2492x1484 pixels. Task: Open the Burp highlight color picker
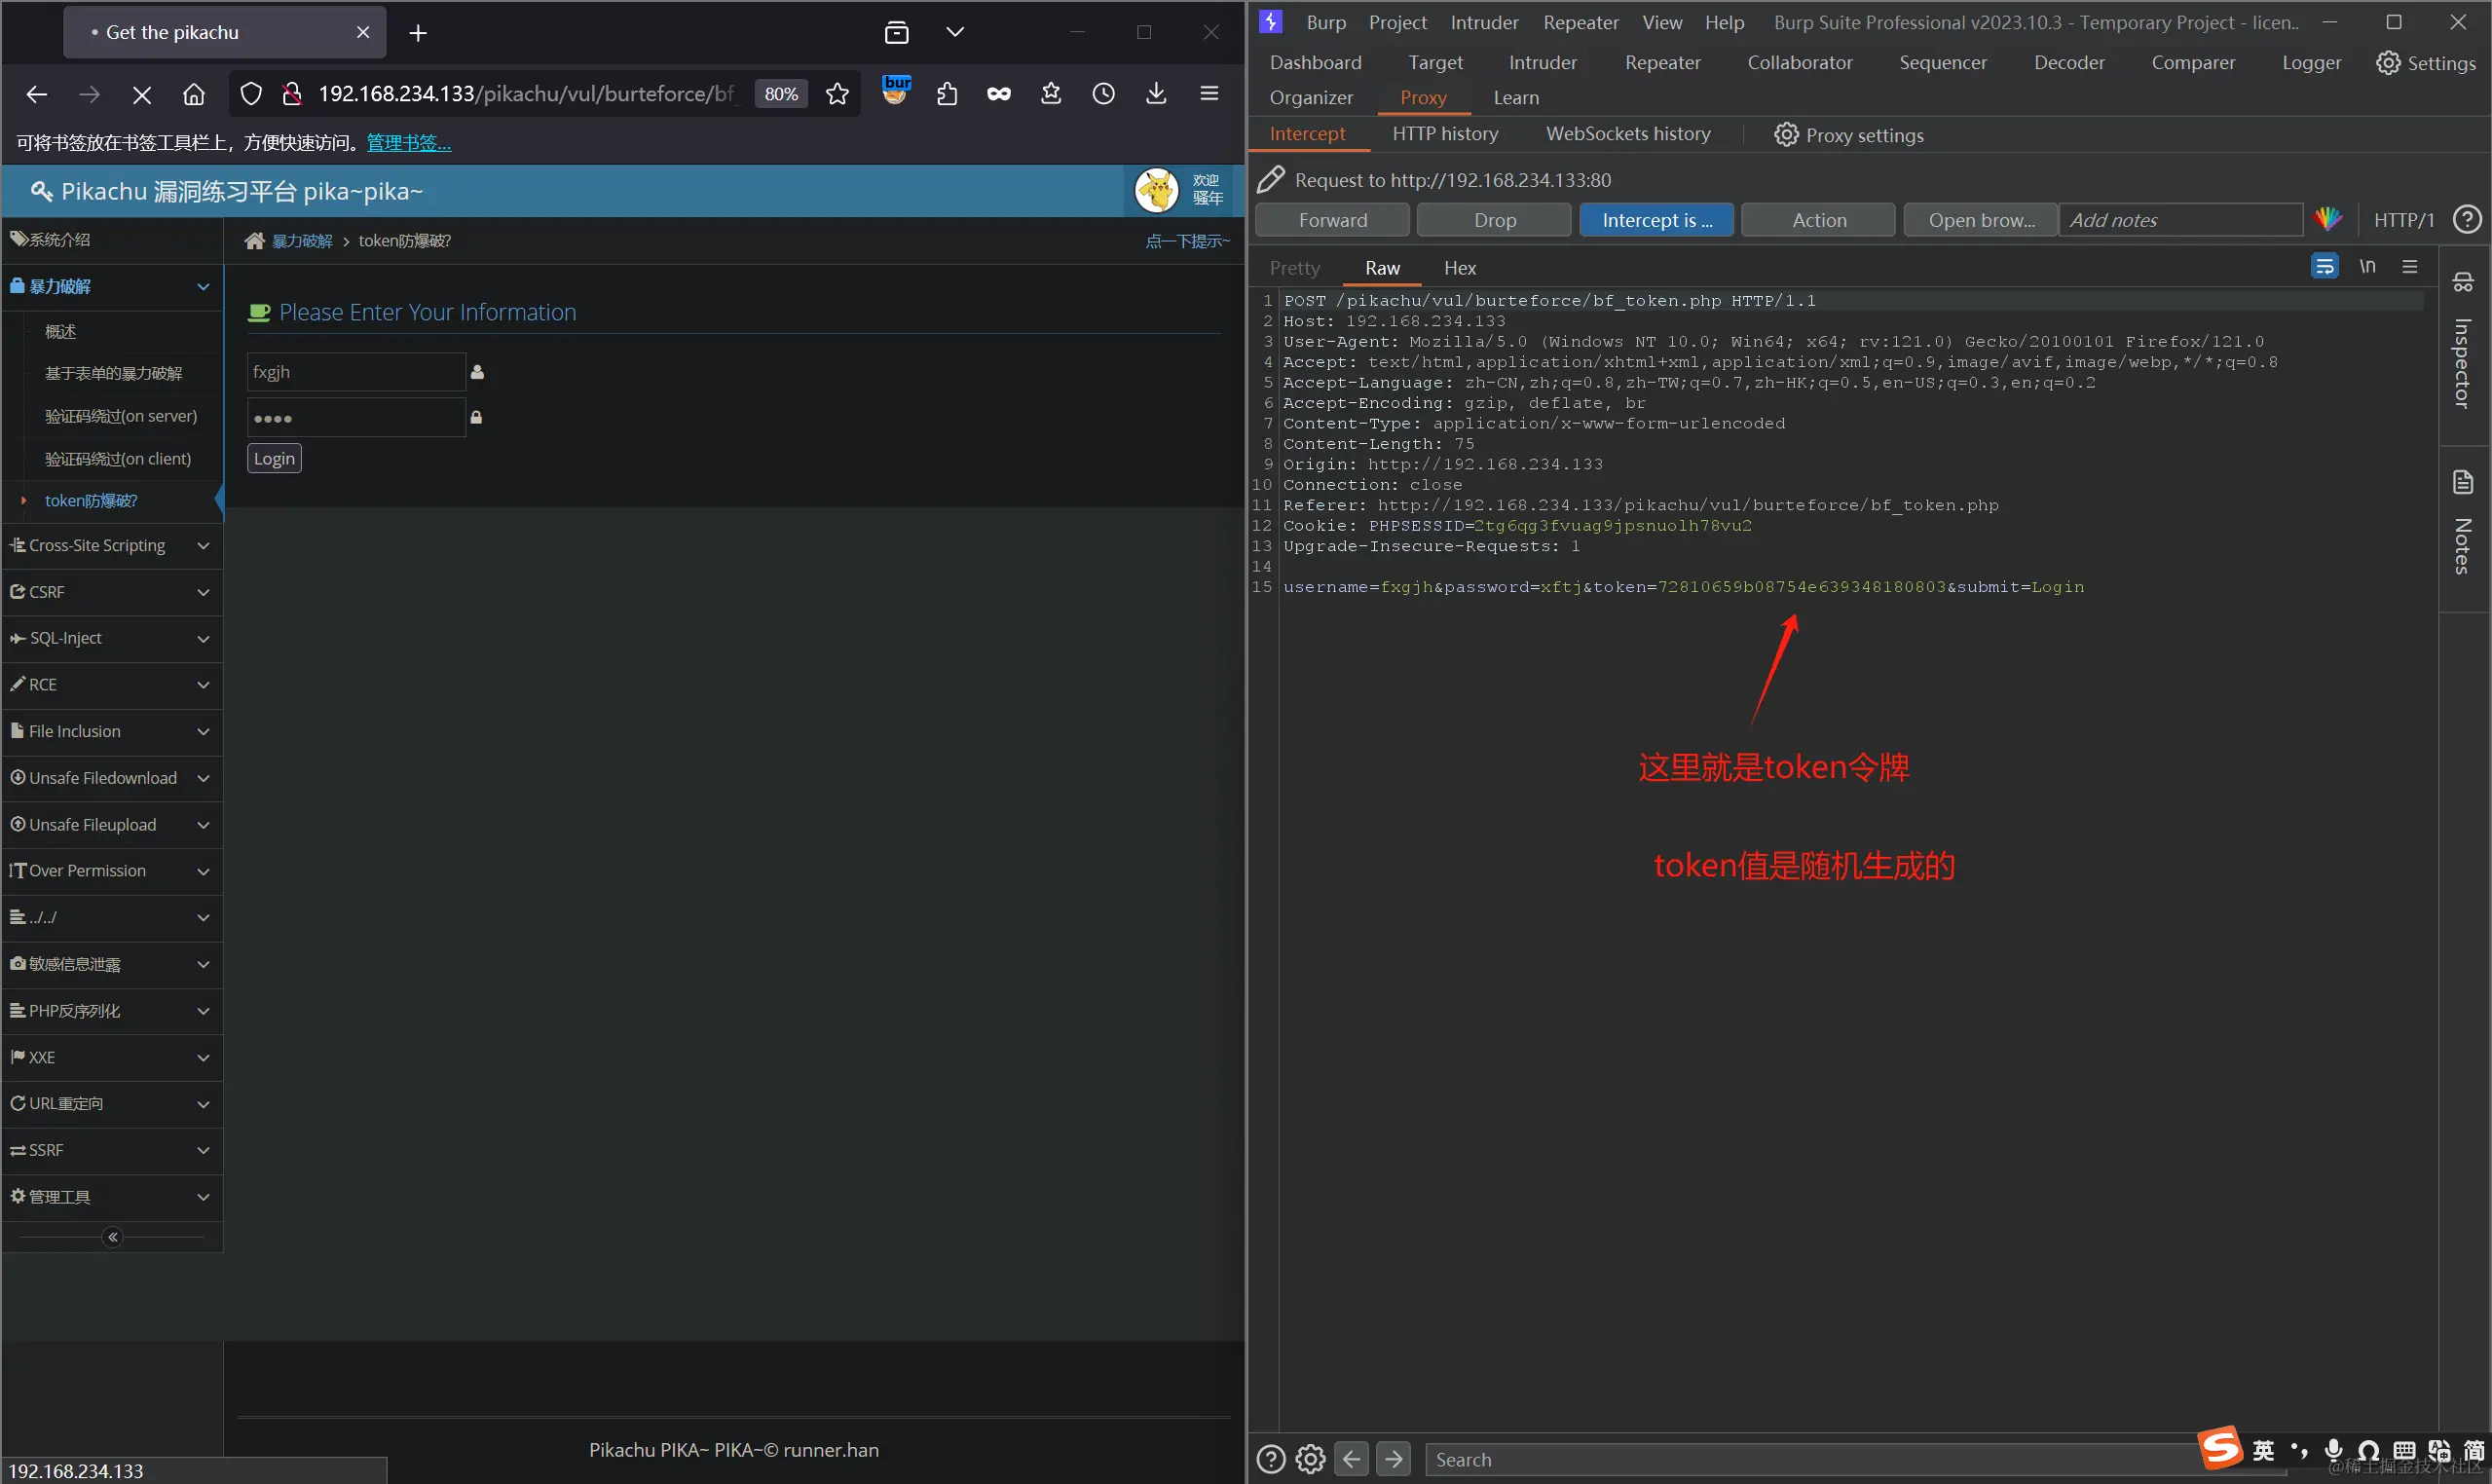click(2328, 219)
